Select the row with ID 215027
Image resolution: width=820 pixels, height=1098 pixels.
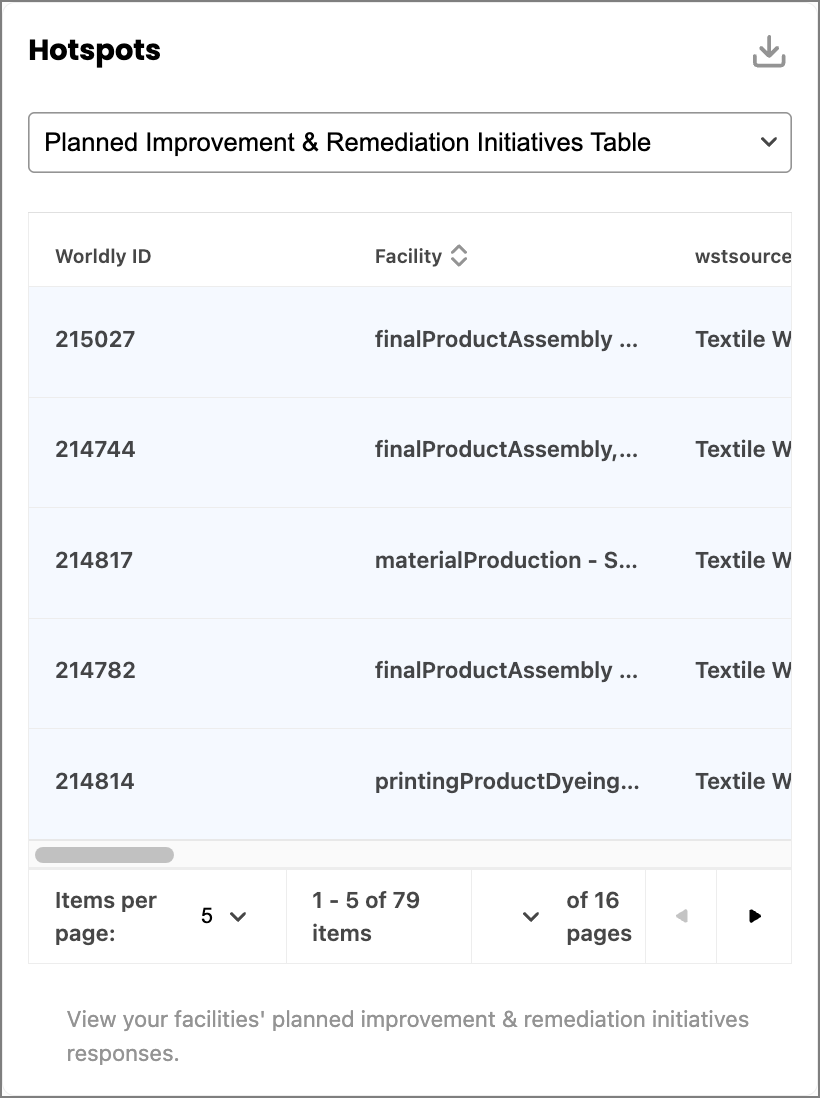pyautogui.click(x=410, y=342)
